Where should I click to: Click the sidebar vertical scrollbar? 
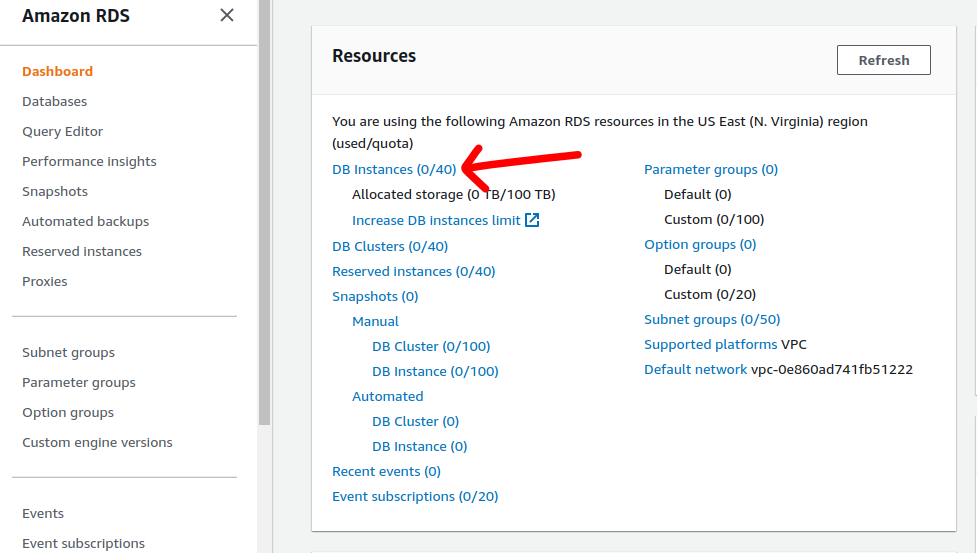click(x=264, y=212)
